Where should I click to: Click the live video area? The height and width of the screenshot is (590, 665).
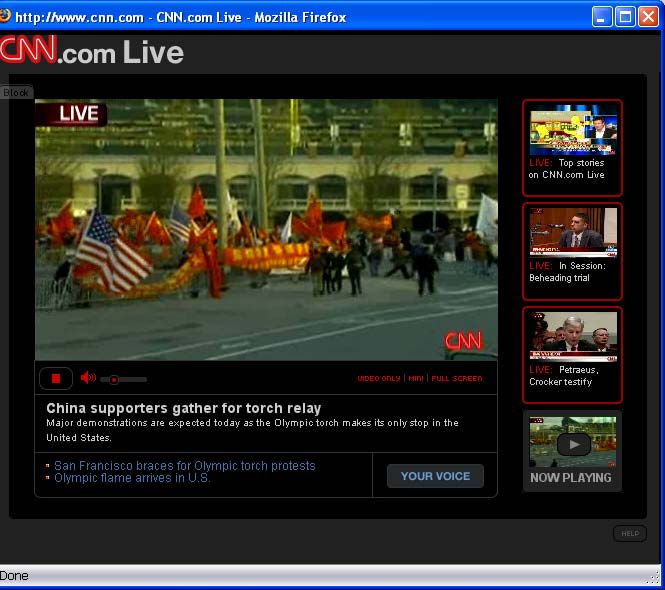click(266, 229)
